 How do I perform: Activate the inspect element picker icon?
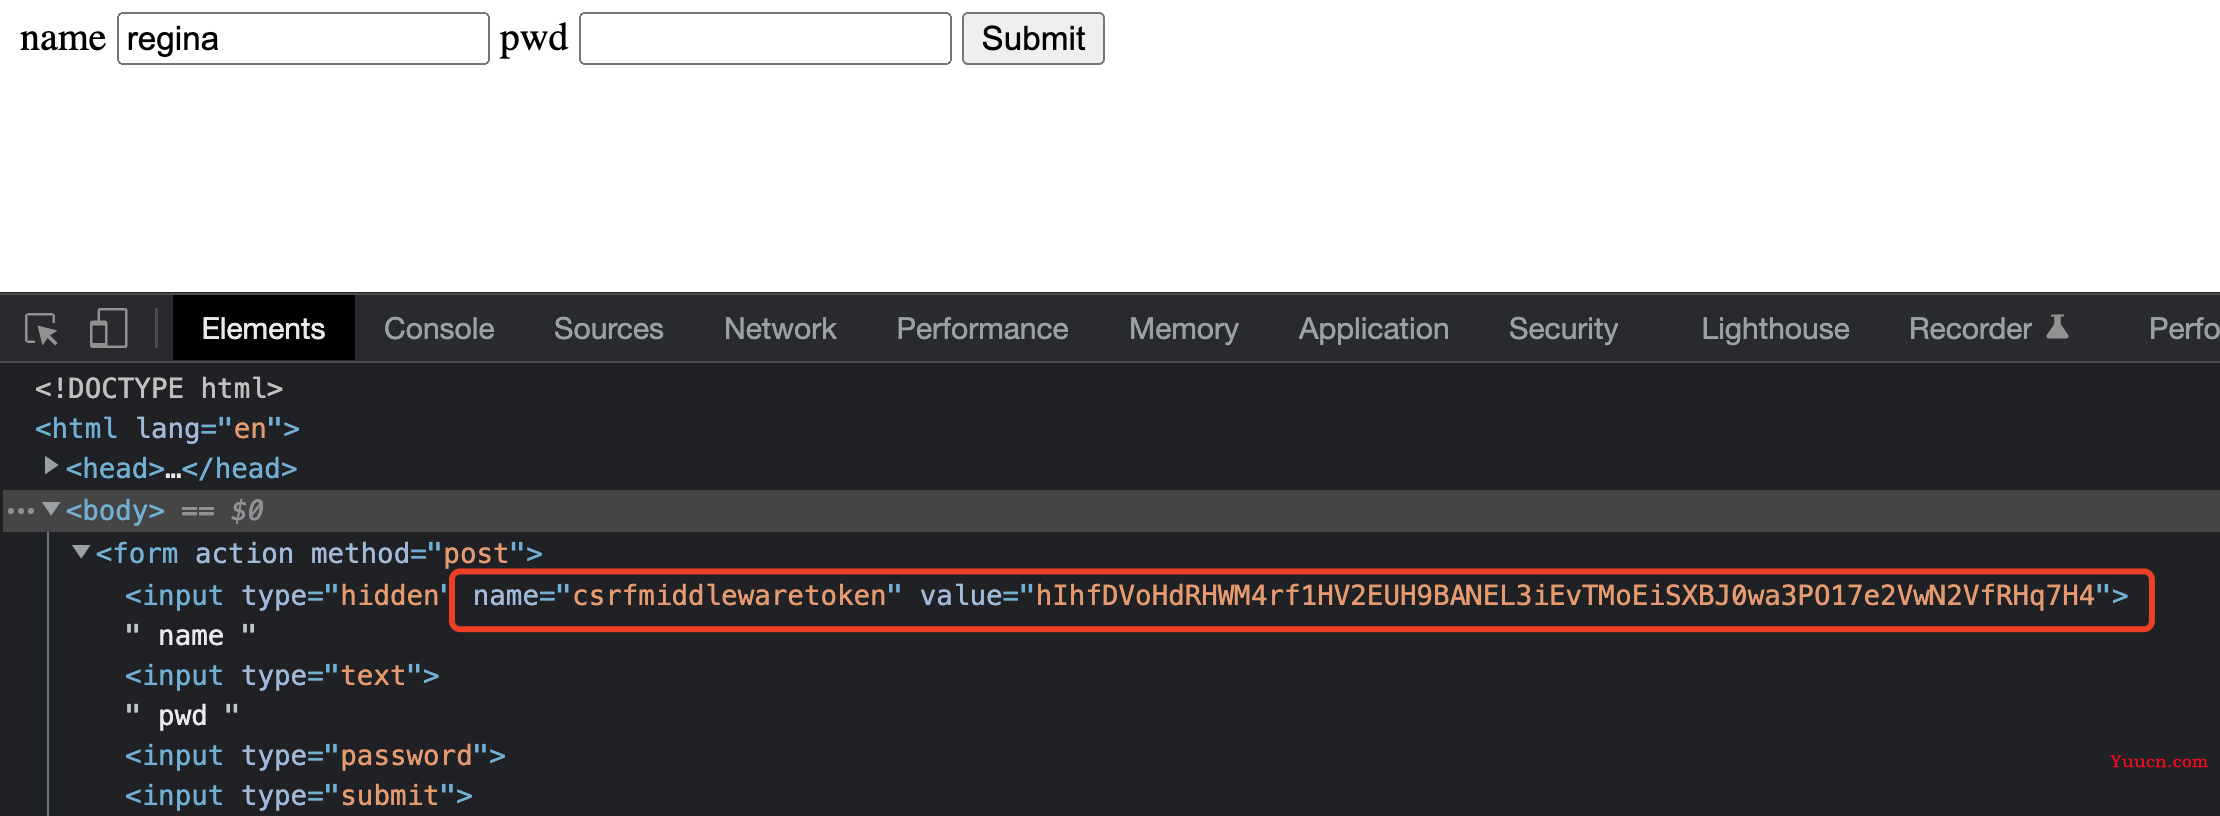click(42, 329)
